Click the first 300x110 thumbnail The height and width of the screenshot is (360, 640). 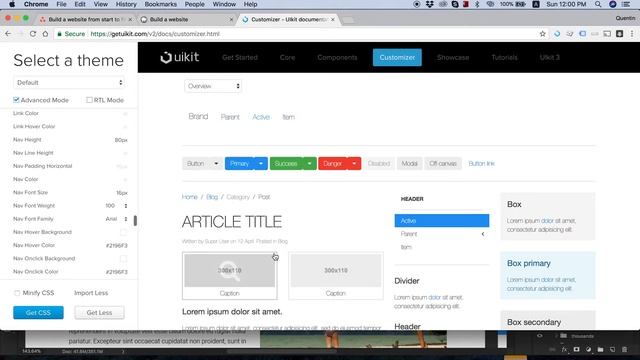[230, 270]
